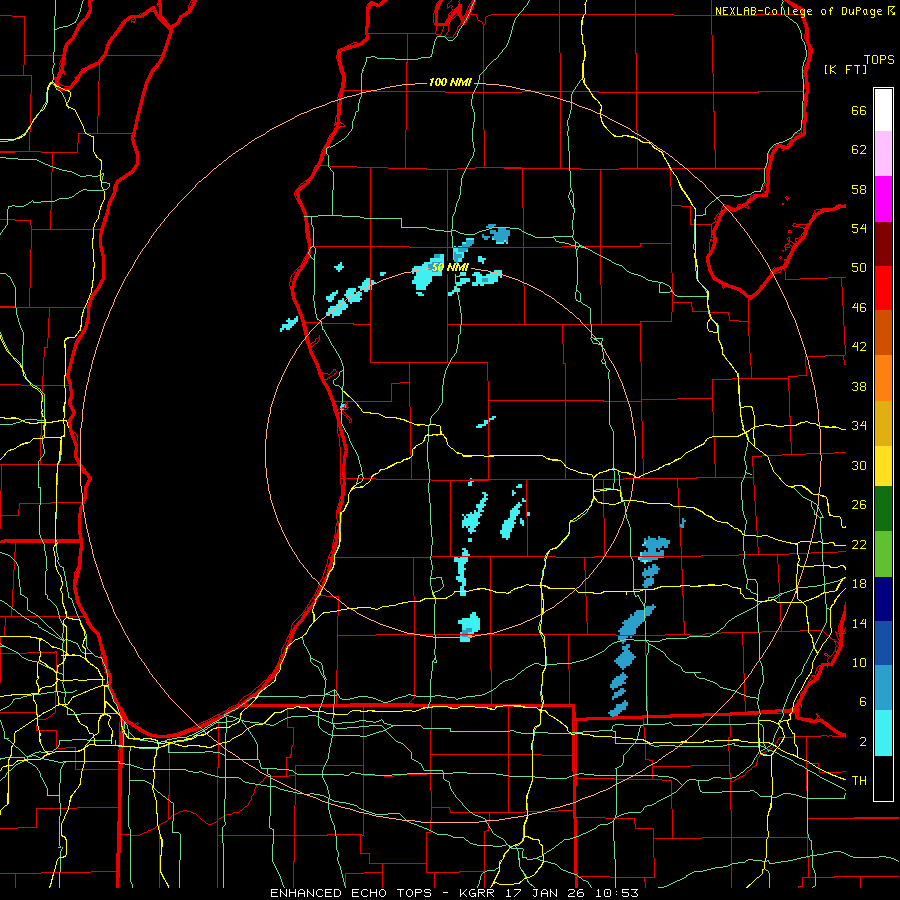Select the 14 legend value

point(859,623)
